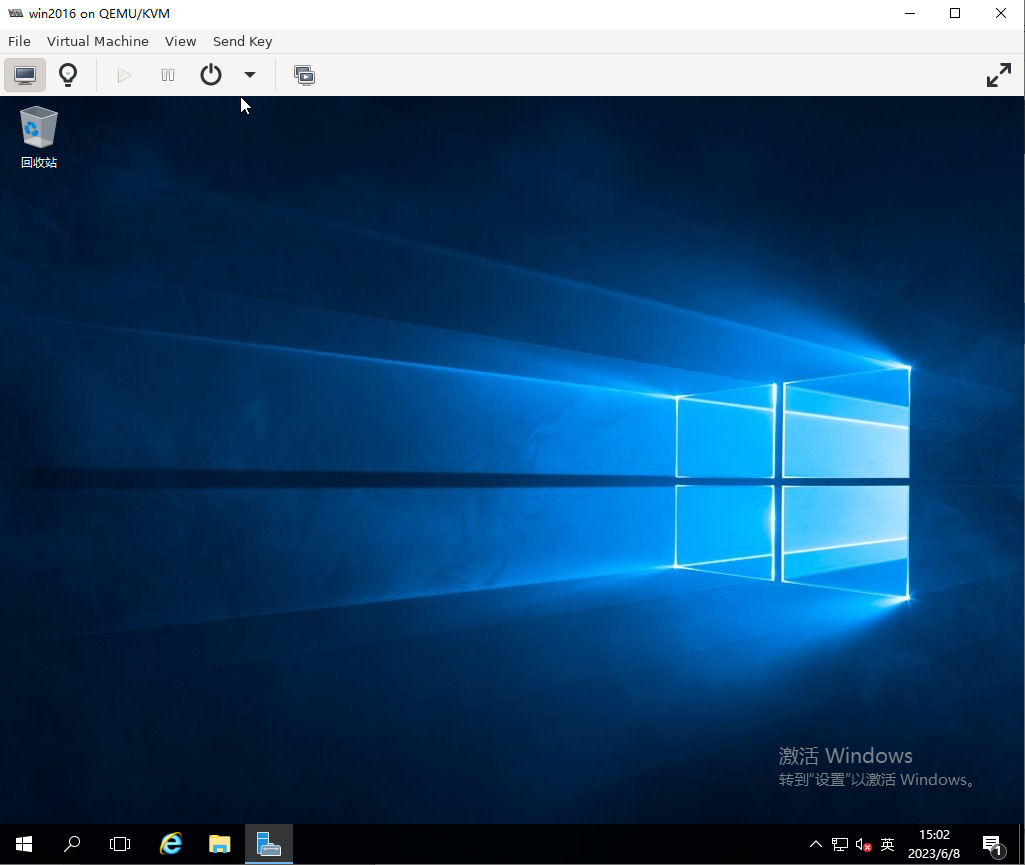Open the Virtual Machine menu
Screen dimensions: 1025x865
[98, 41]
